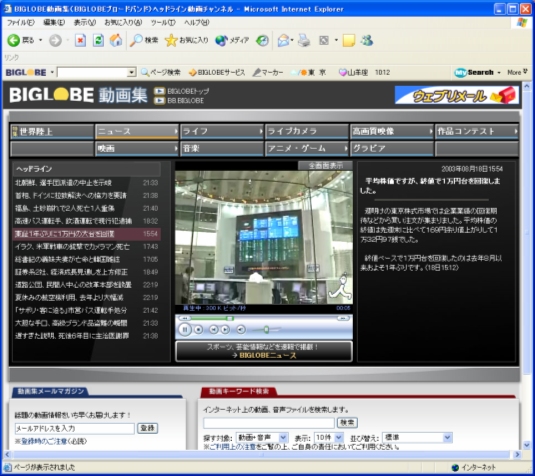Open the 表示 menu
This screenshot has height=476, width=535.
point(85,23)
